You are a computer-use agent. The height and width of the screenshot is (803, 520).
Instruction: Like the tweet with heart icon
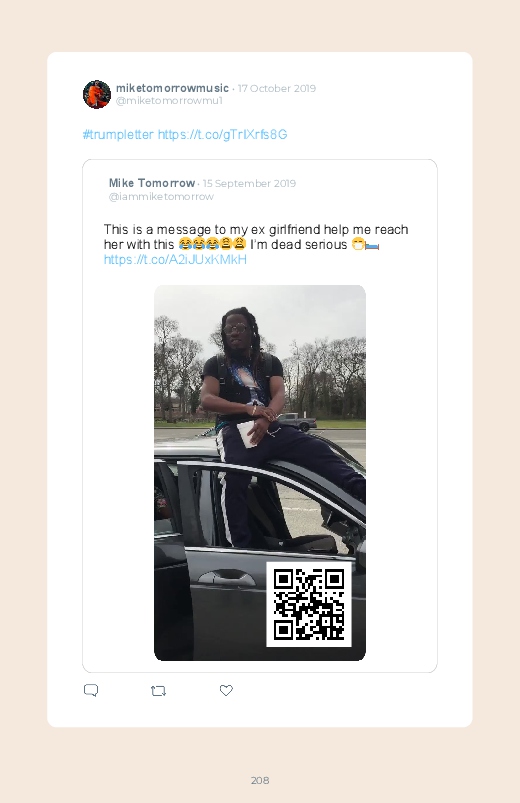226,690
